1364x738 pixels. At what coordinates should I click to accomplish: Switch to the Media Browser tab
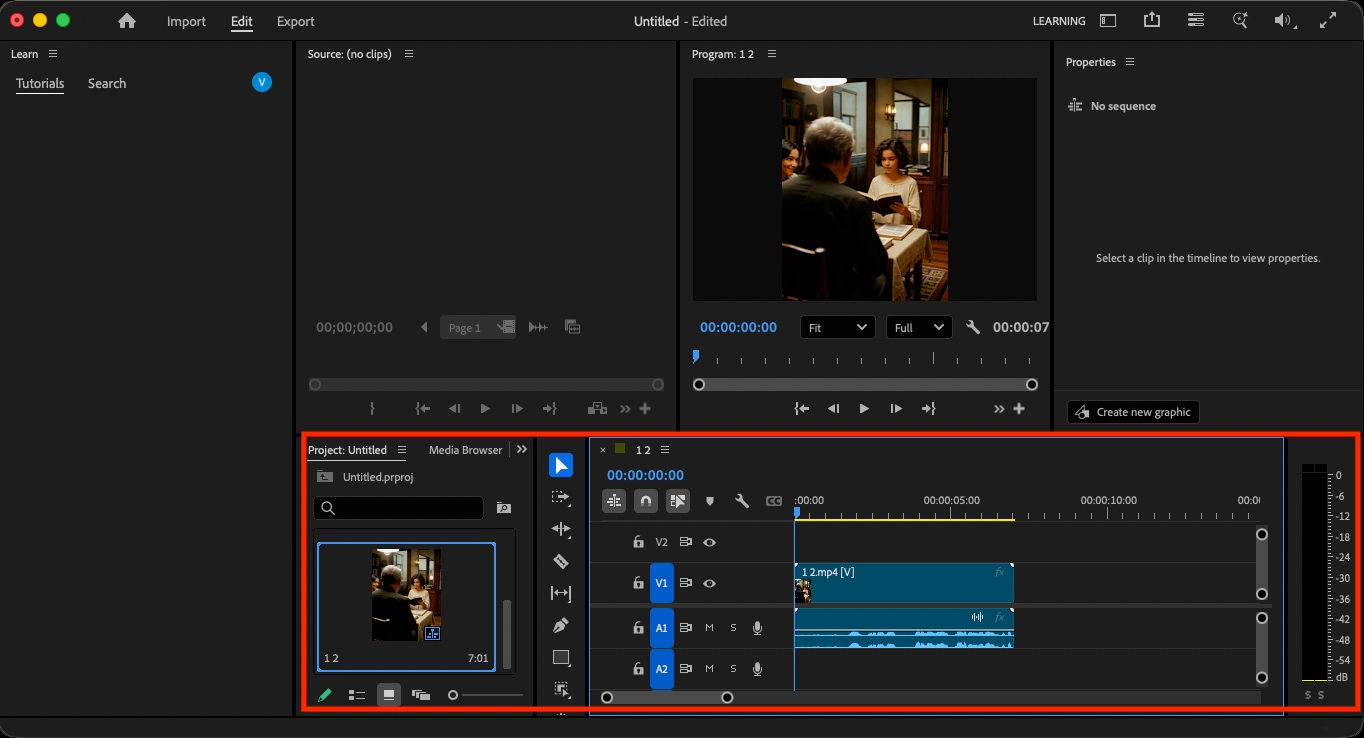coord(466,450)
